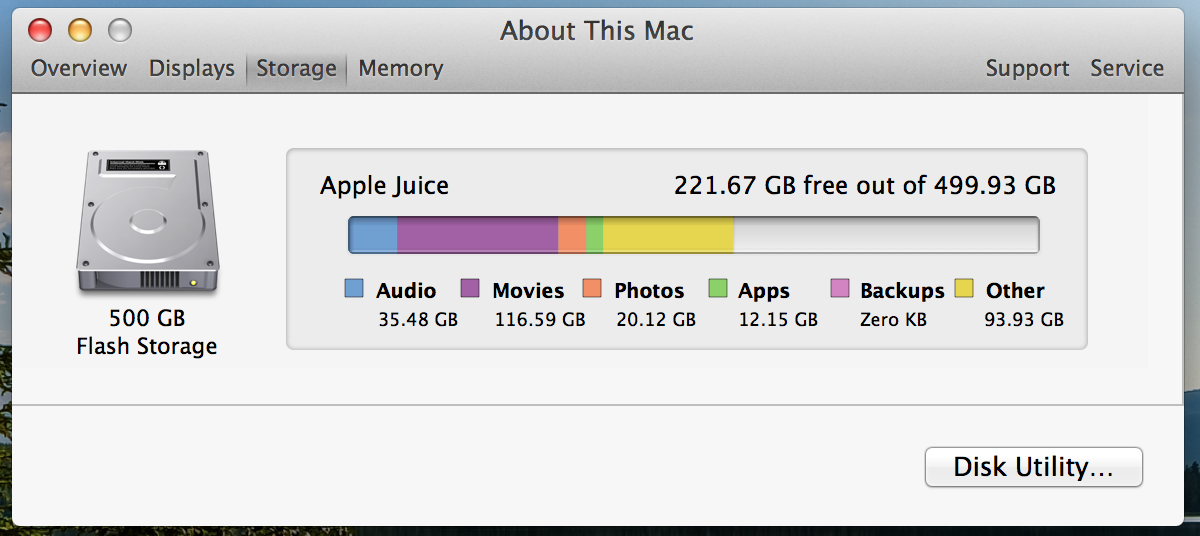The image size is (1200, 536).
Task: Select the Storage tab
Action: [x=296, y=69]
